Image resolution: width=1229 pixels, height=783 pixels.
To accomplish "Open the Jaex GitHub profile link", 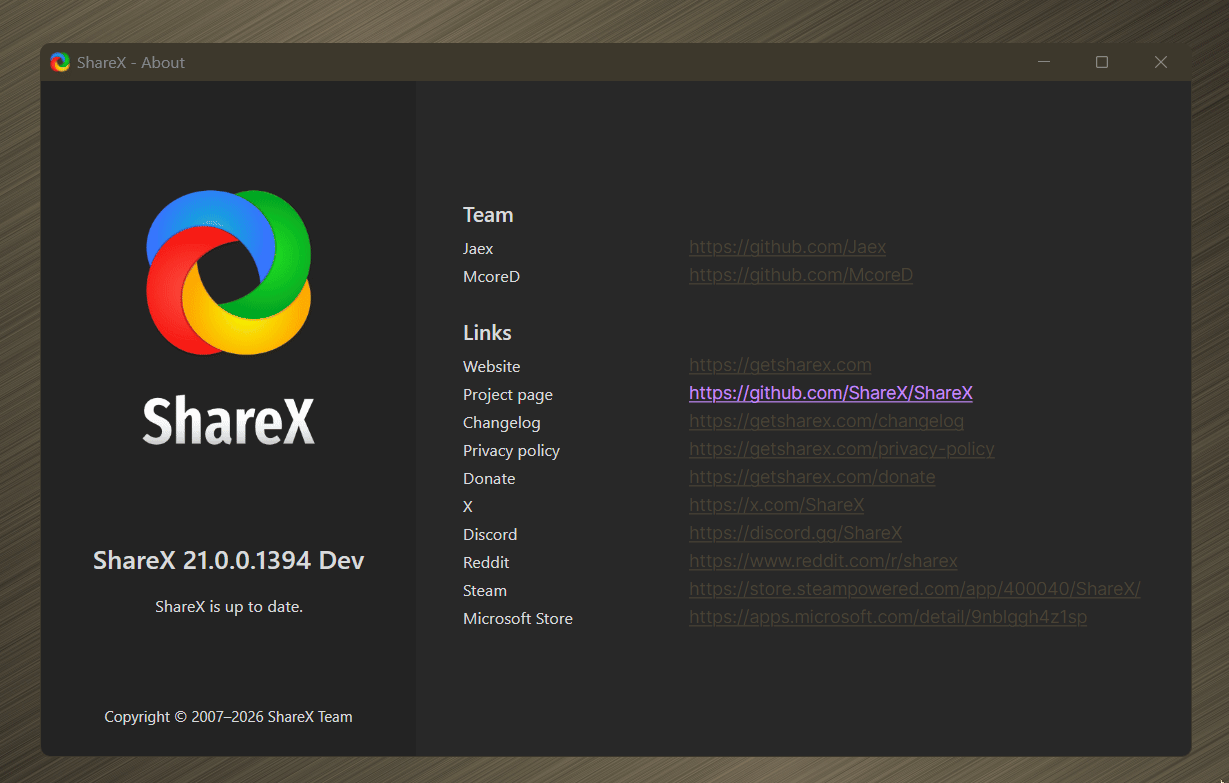I will point(787,247).
